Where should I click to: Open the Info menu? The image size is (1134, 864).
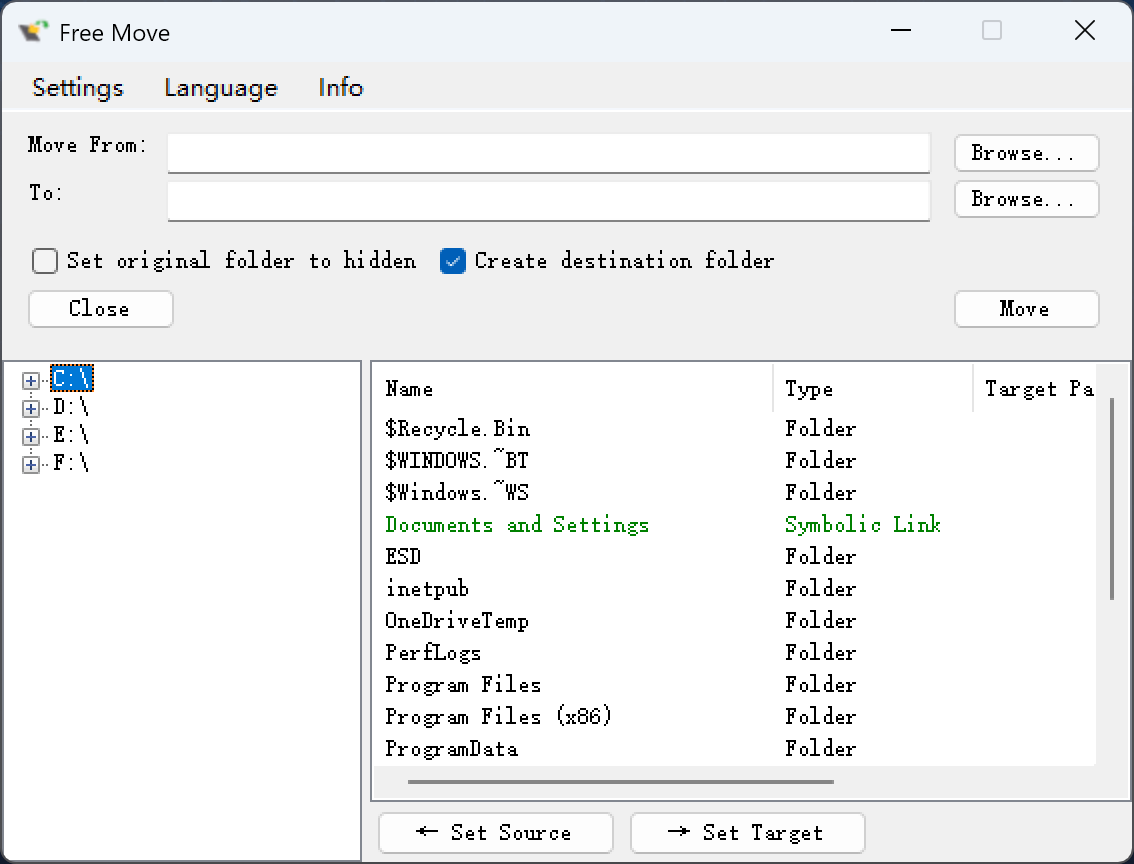pos(340,88)
